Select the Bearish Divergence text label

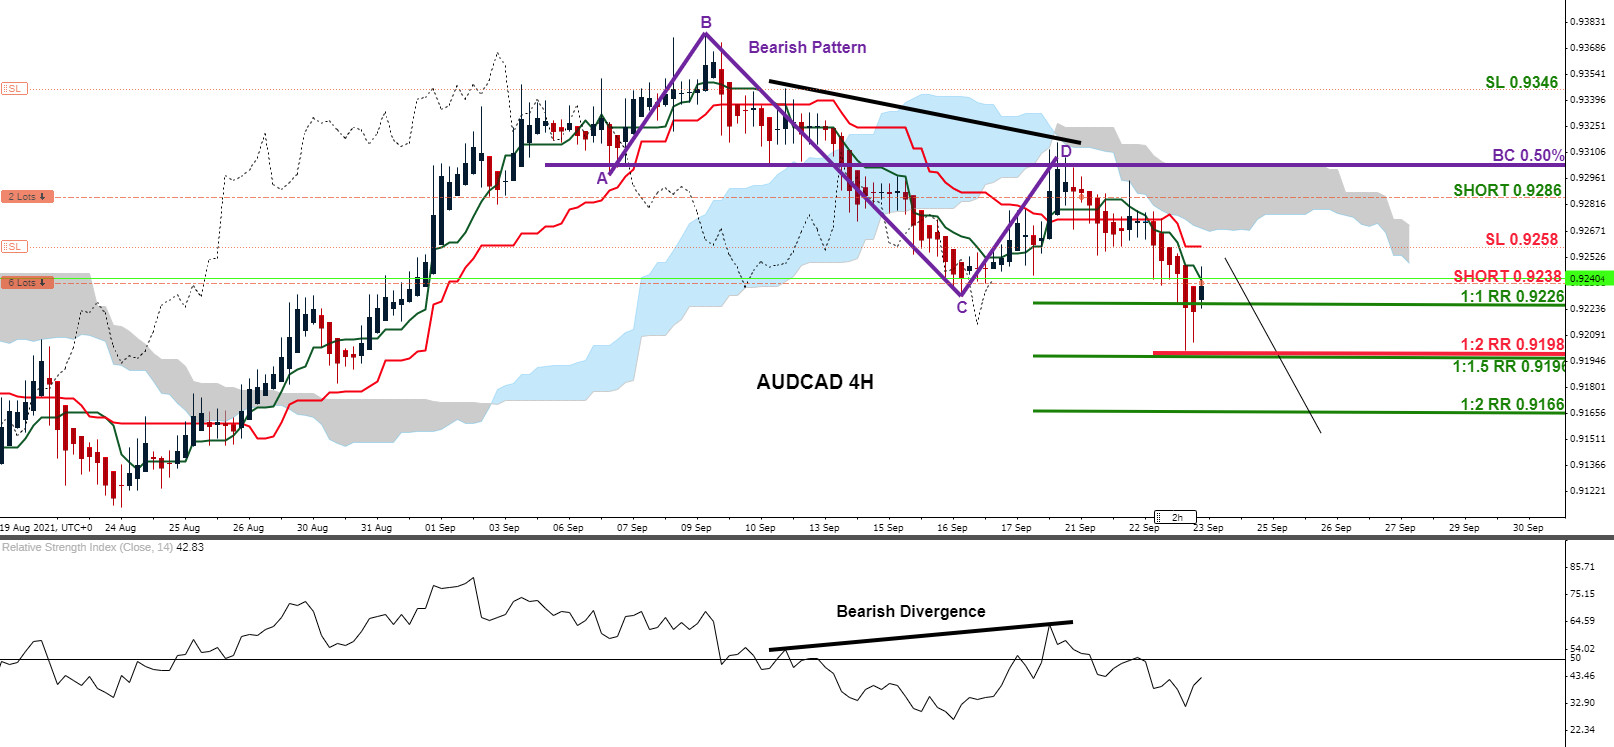pos(910,611)
